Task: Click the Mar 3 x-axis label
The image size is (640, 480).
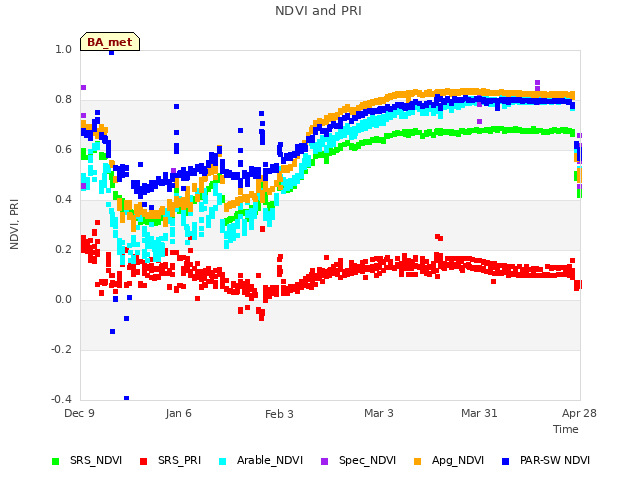Action: tap(379, 413)
